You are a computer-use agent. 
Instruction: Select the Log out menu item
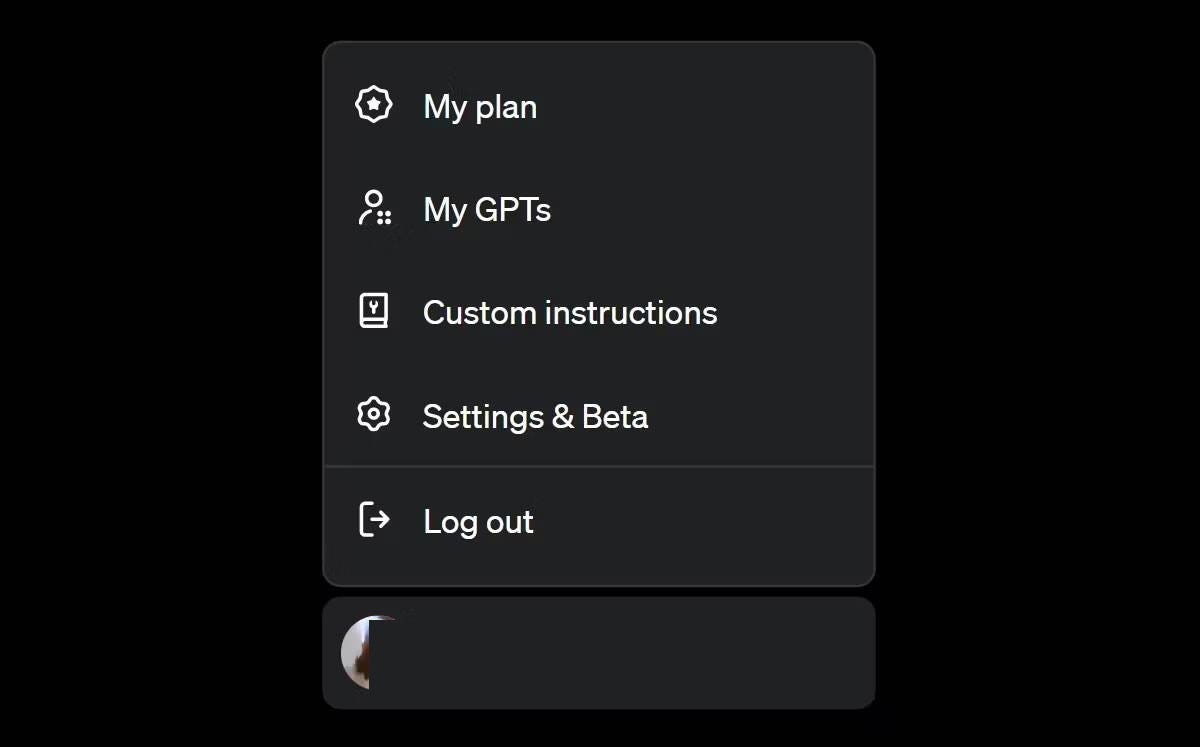tap(598, 521)
